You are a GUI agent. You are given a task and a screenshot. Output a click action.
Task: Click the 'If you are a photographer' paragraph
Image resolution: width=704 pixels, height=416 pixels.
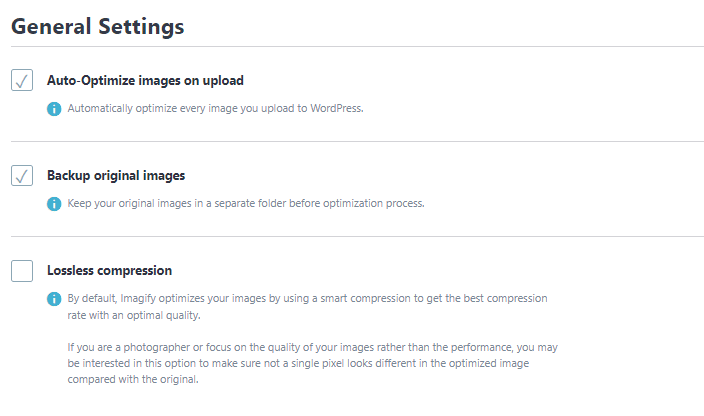click(x=310, y=346)
